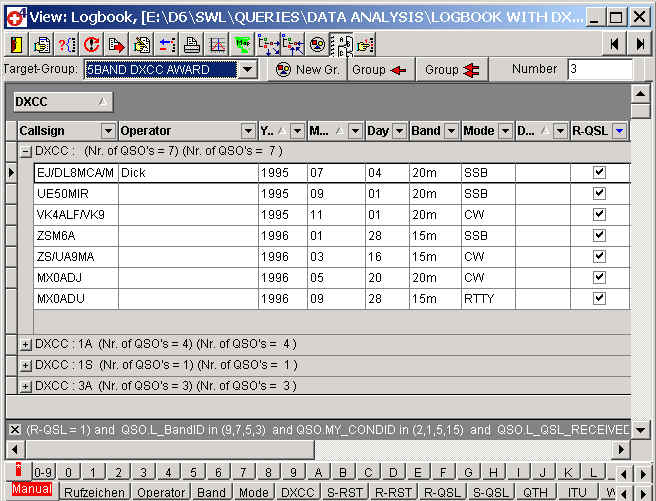The height and width of the screenshot is (501, 656).
Task: Click the question mark query icon
Action: point(67,44)
